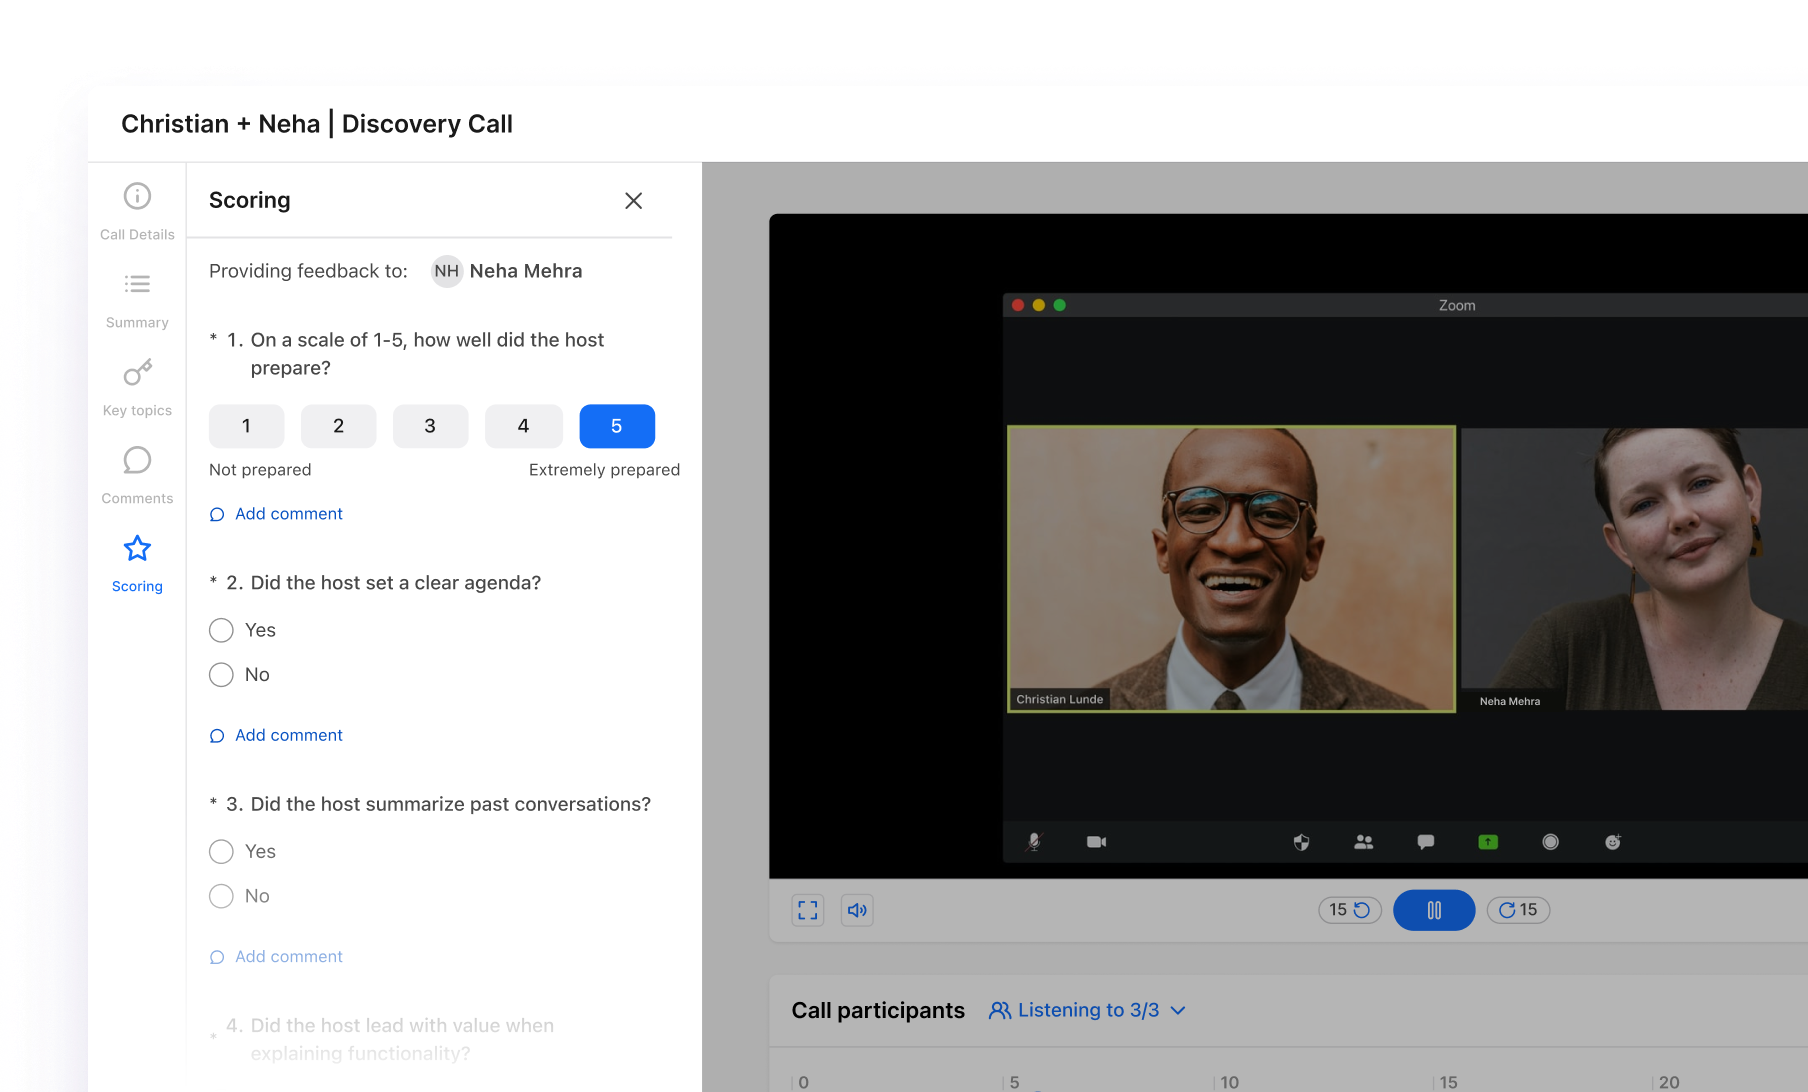Click Zoom record icon
The height and width of the screenshot is (1092, 1808).
(x=1550, y=842)
